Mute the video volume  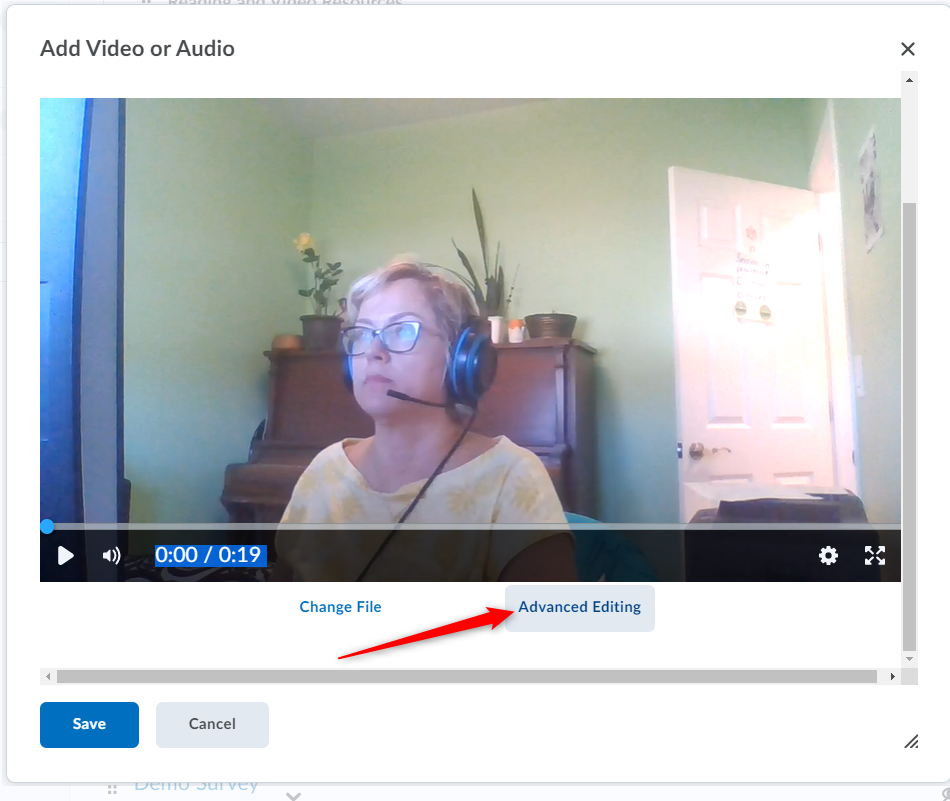click(x=111, y=556)
